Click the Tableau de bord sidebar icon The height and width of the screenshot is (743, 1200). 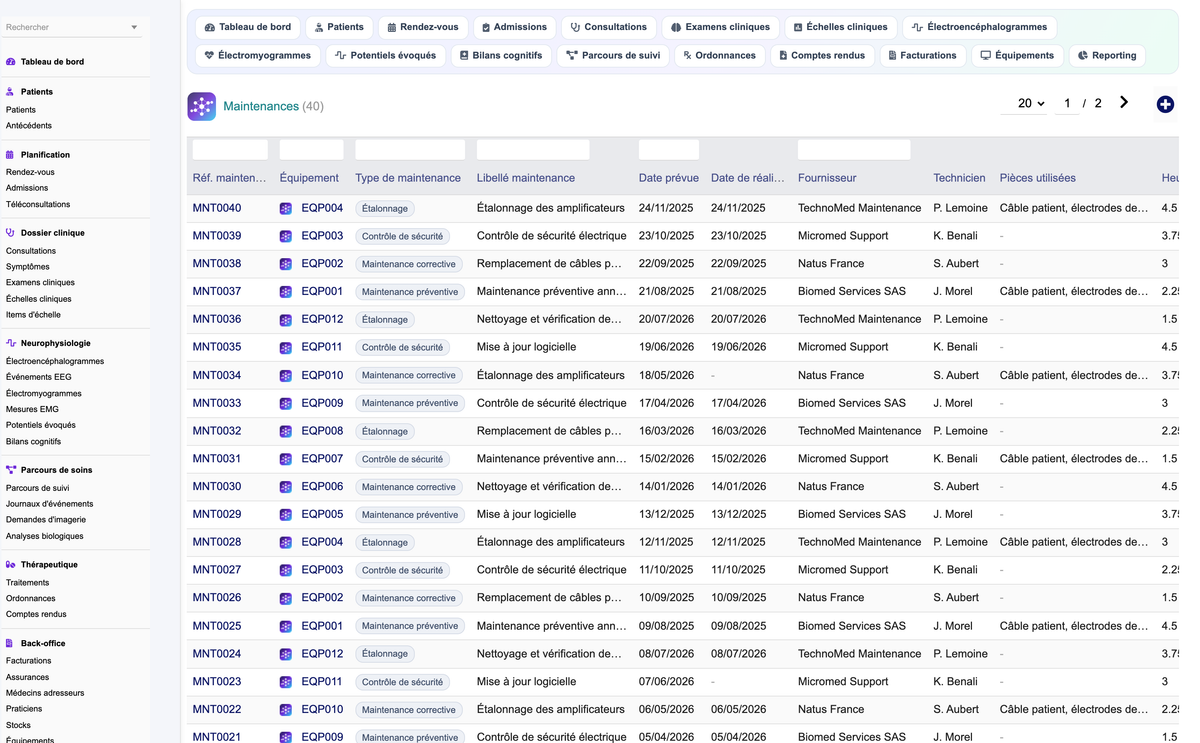pyautogui.click(x=11, y=62)
